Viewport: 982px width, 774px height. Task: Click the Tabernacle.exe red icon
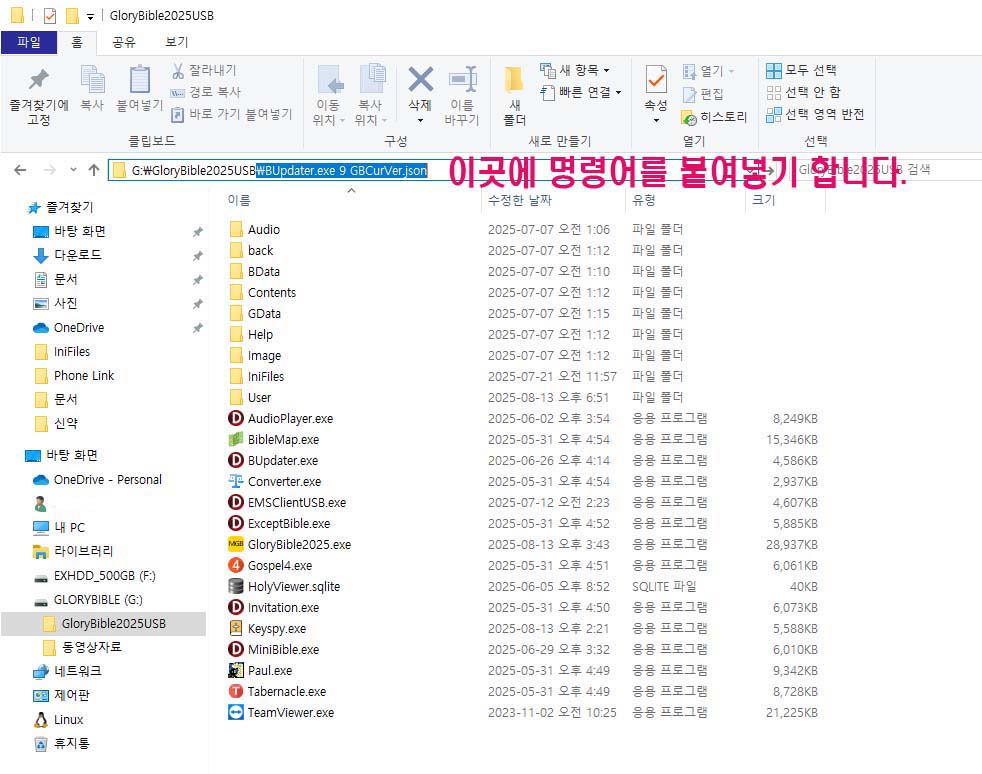235,691
